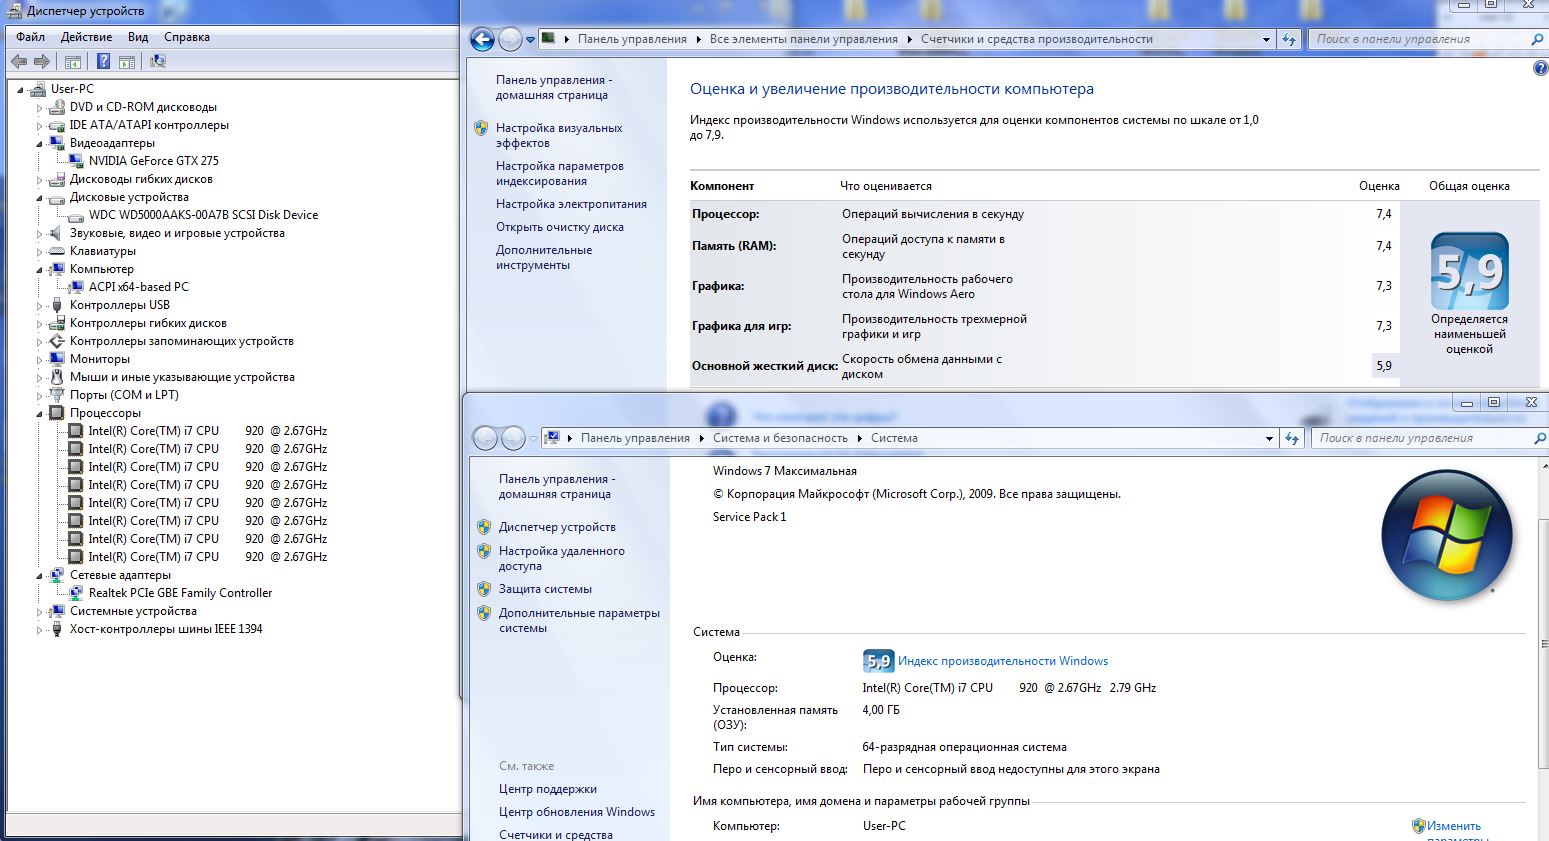Click the Порты (COM и LPT) port icon

tap(57, 395)
